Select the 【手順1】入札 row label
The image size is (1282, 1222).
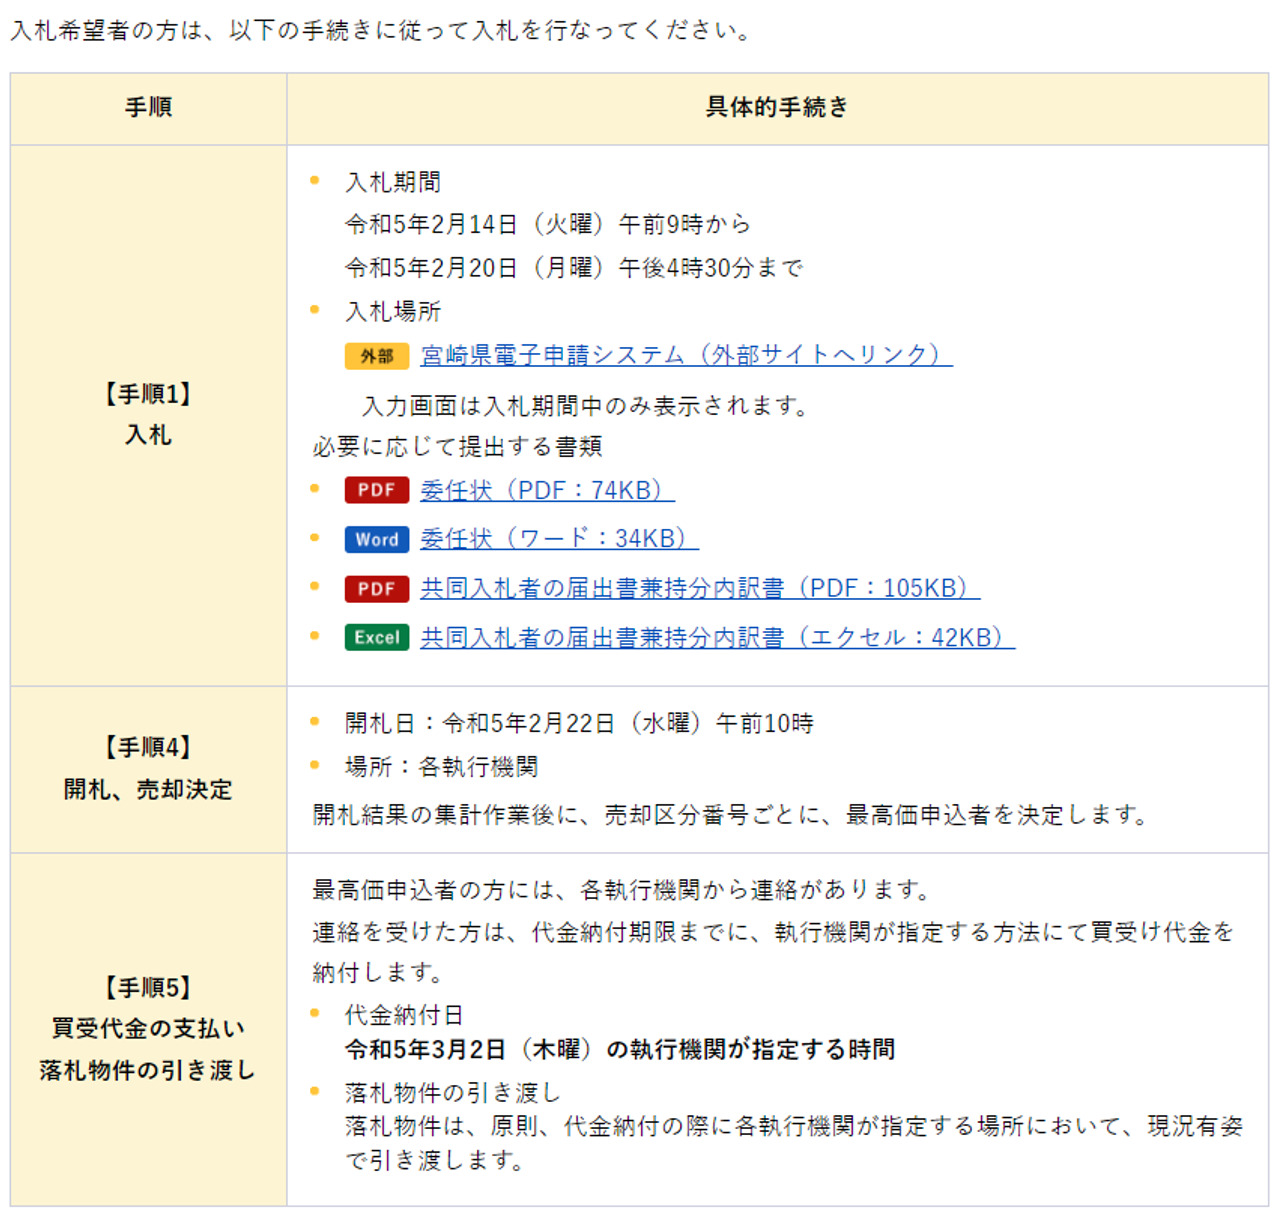pyautogui.click(x=148, y=415)
